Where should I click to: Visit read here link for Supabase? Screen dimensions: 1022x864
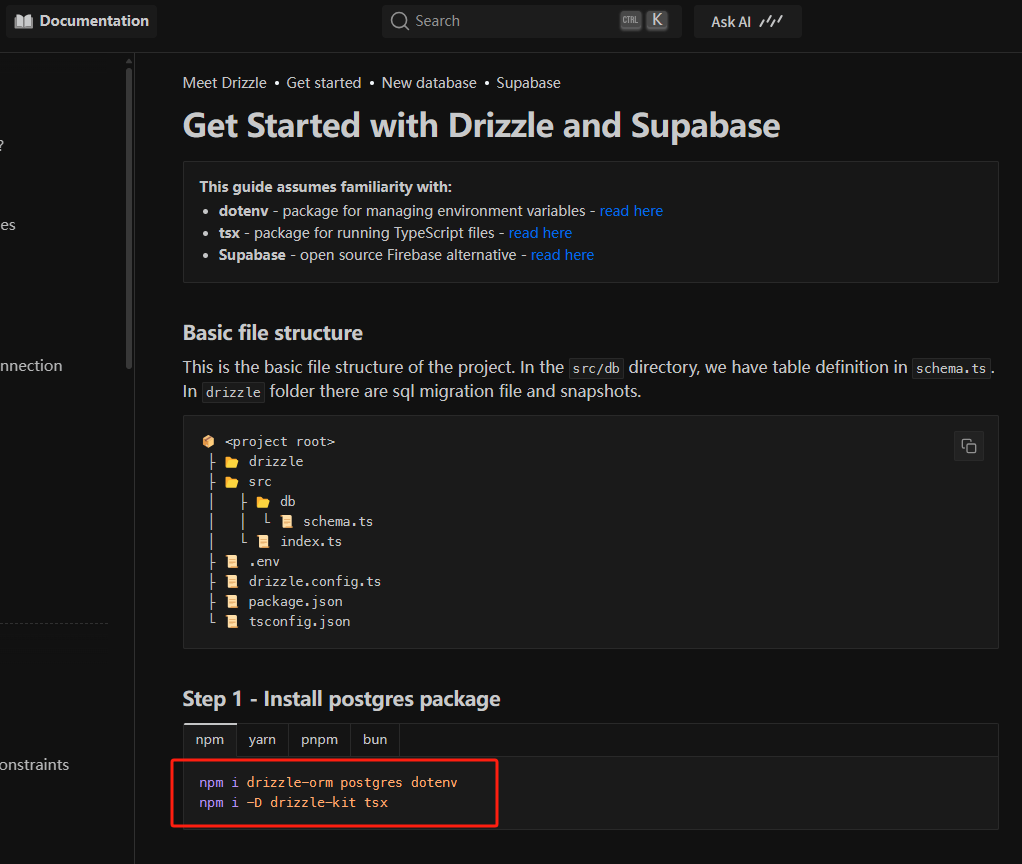562,255
